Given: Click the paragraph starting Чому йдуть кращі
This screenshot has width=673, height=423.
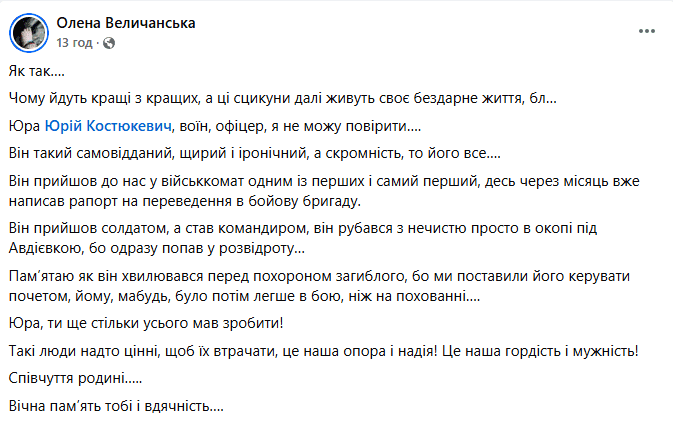Looking at the screenshot, I should pyautogui.click(x=282, y=99).
